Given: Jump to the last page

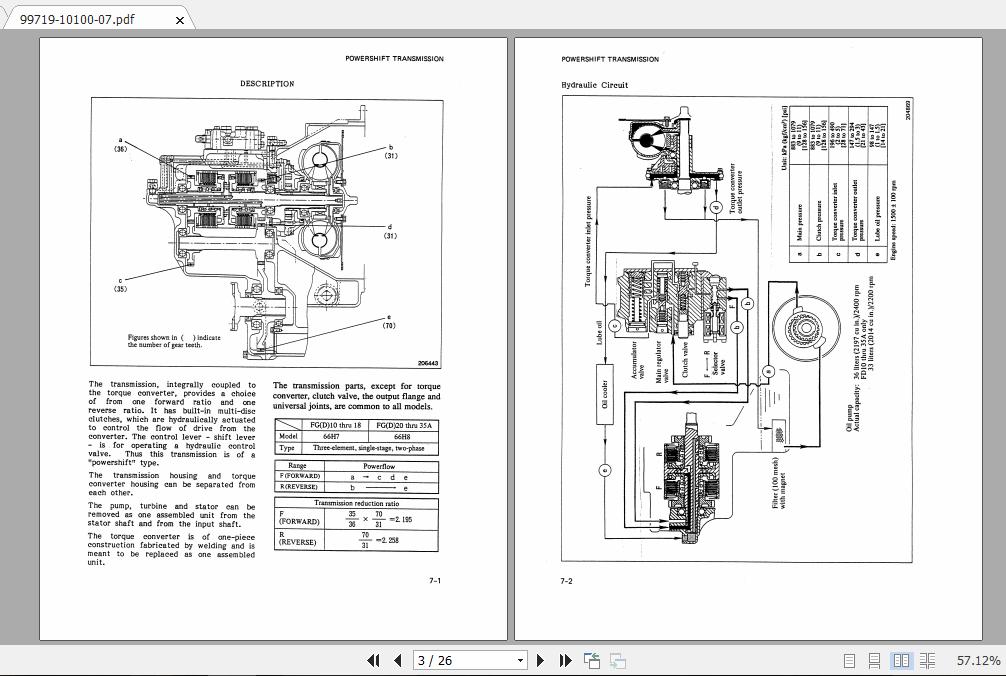Looking at the screenshot, I should coord(565,660).
